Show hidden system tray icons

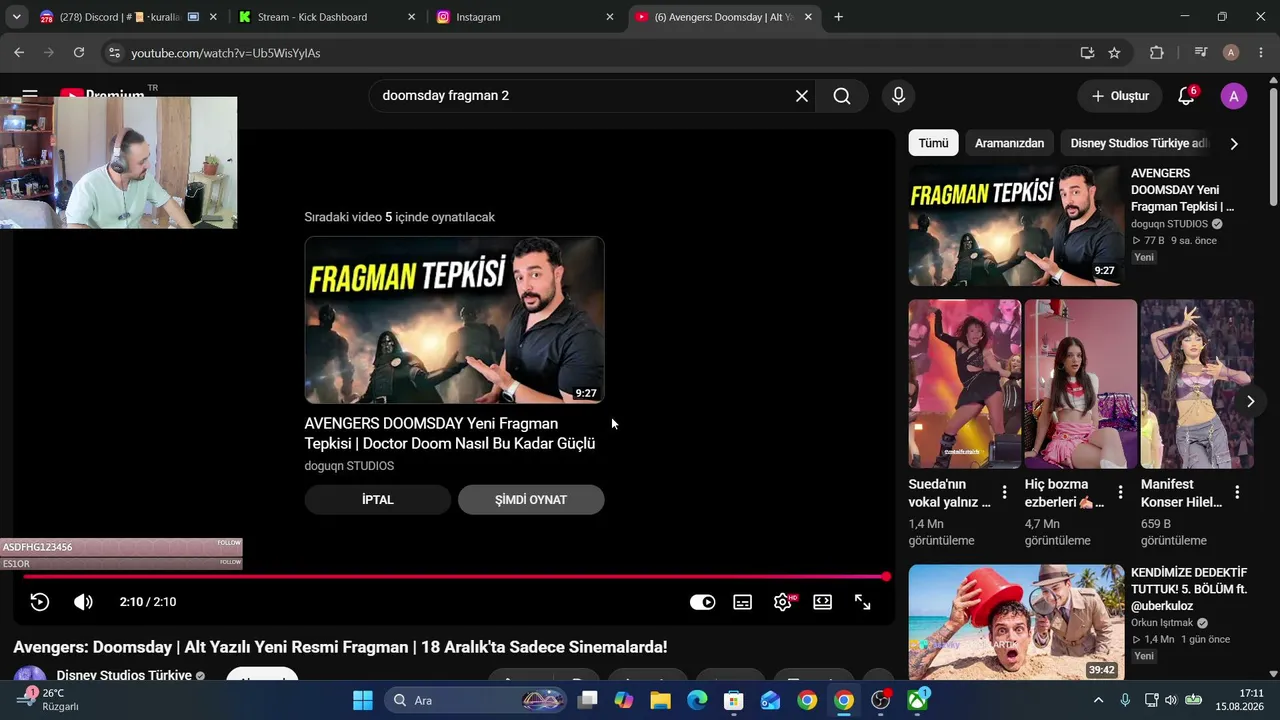(1098, 700)
